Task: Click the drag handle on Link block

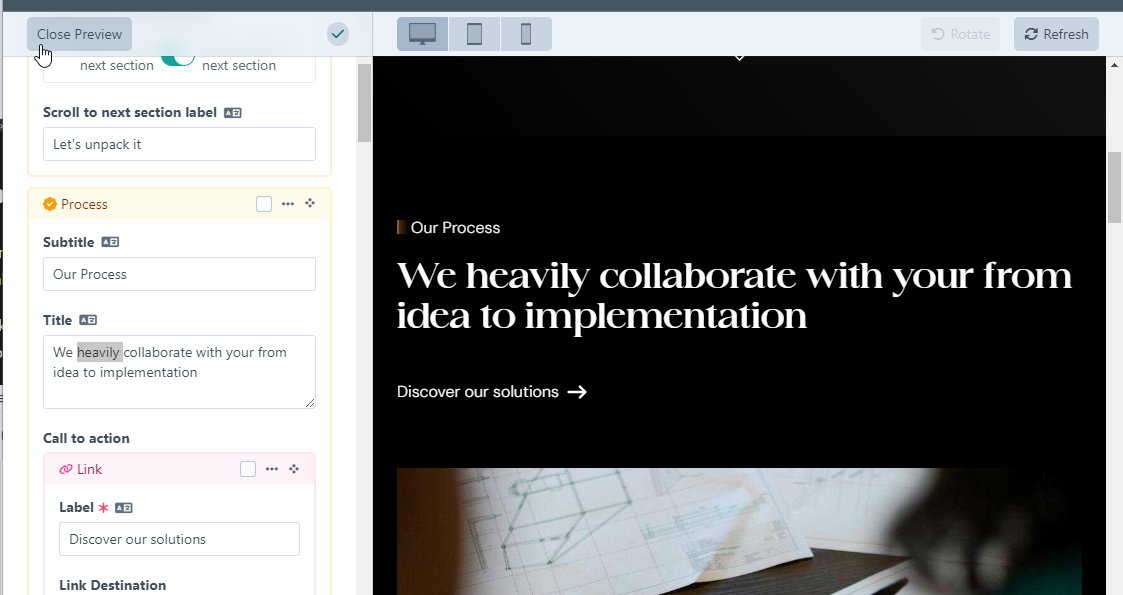Action: [x=294, y=468]
